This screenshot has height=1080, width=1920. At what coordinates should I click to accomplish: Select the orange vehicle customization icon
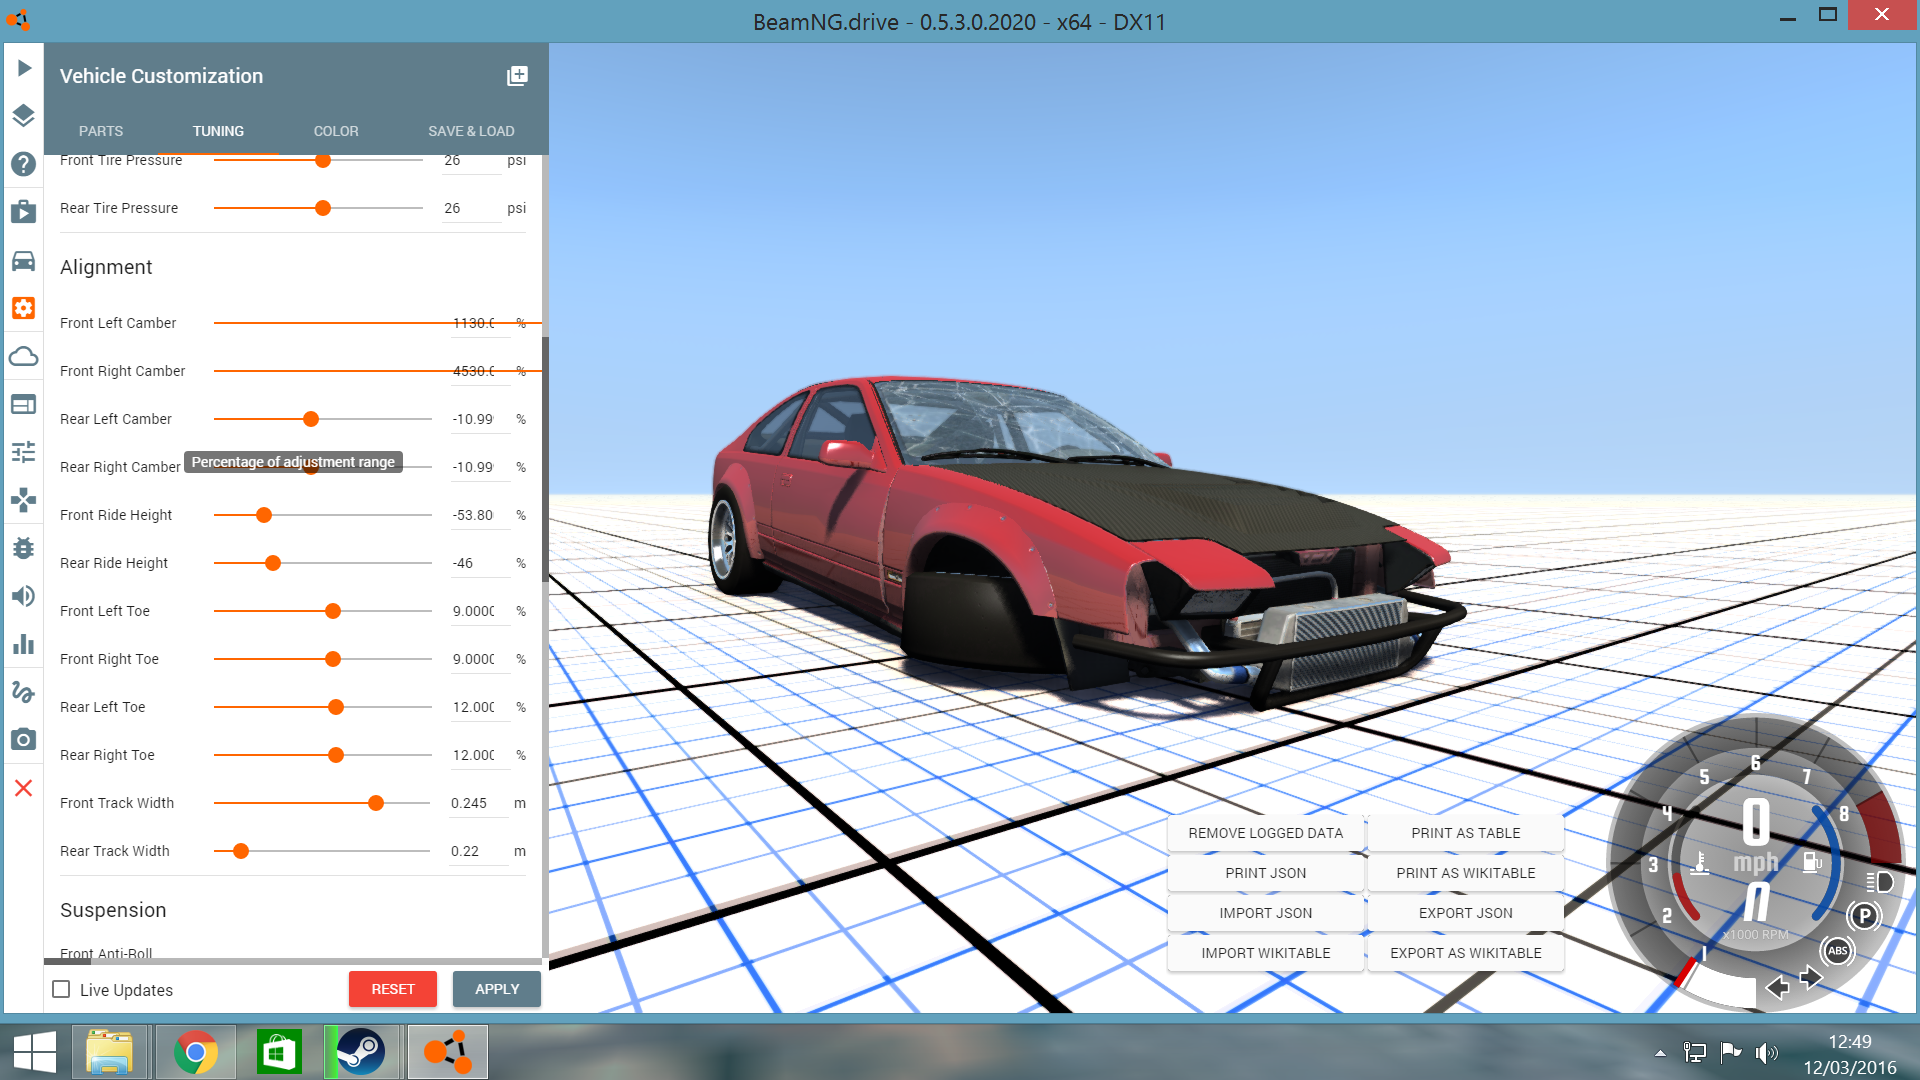[x=24, y=308]
